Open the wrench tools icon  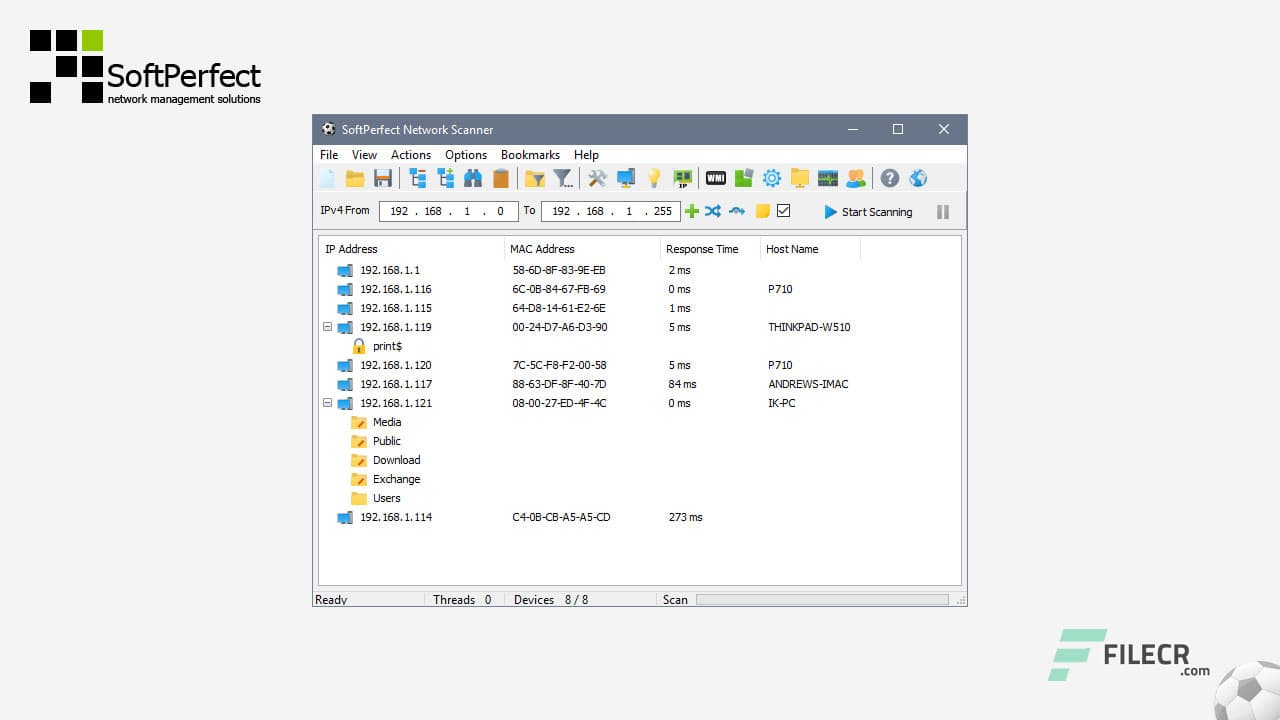[x=596, y=178]
